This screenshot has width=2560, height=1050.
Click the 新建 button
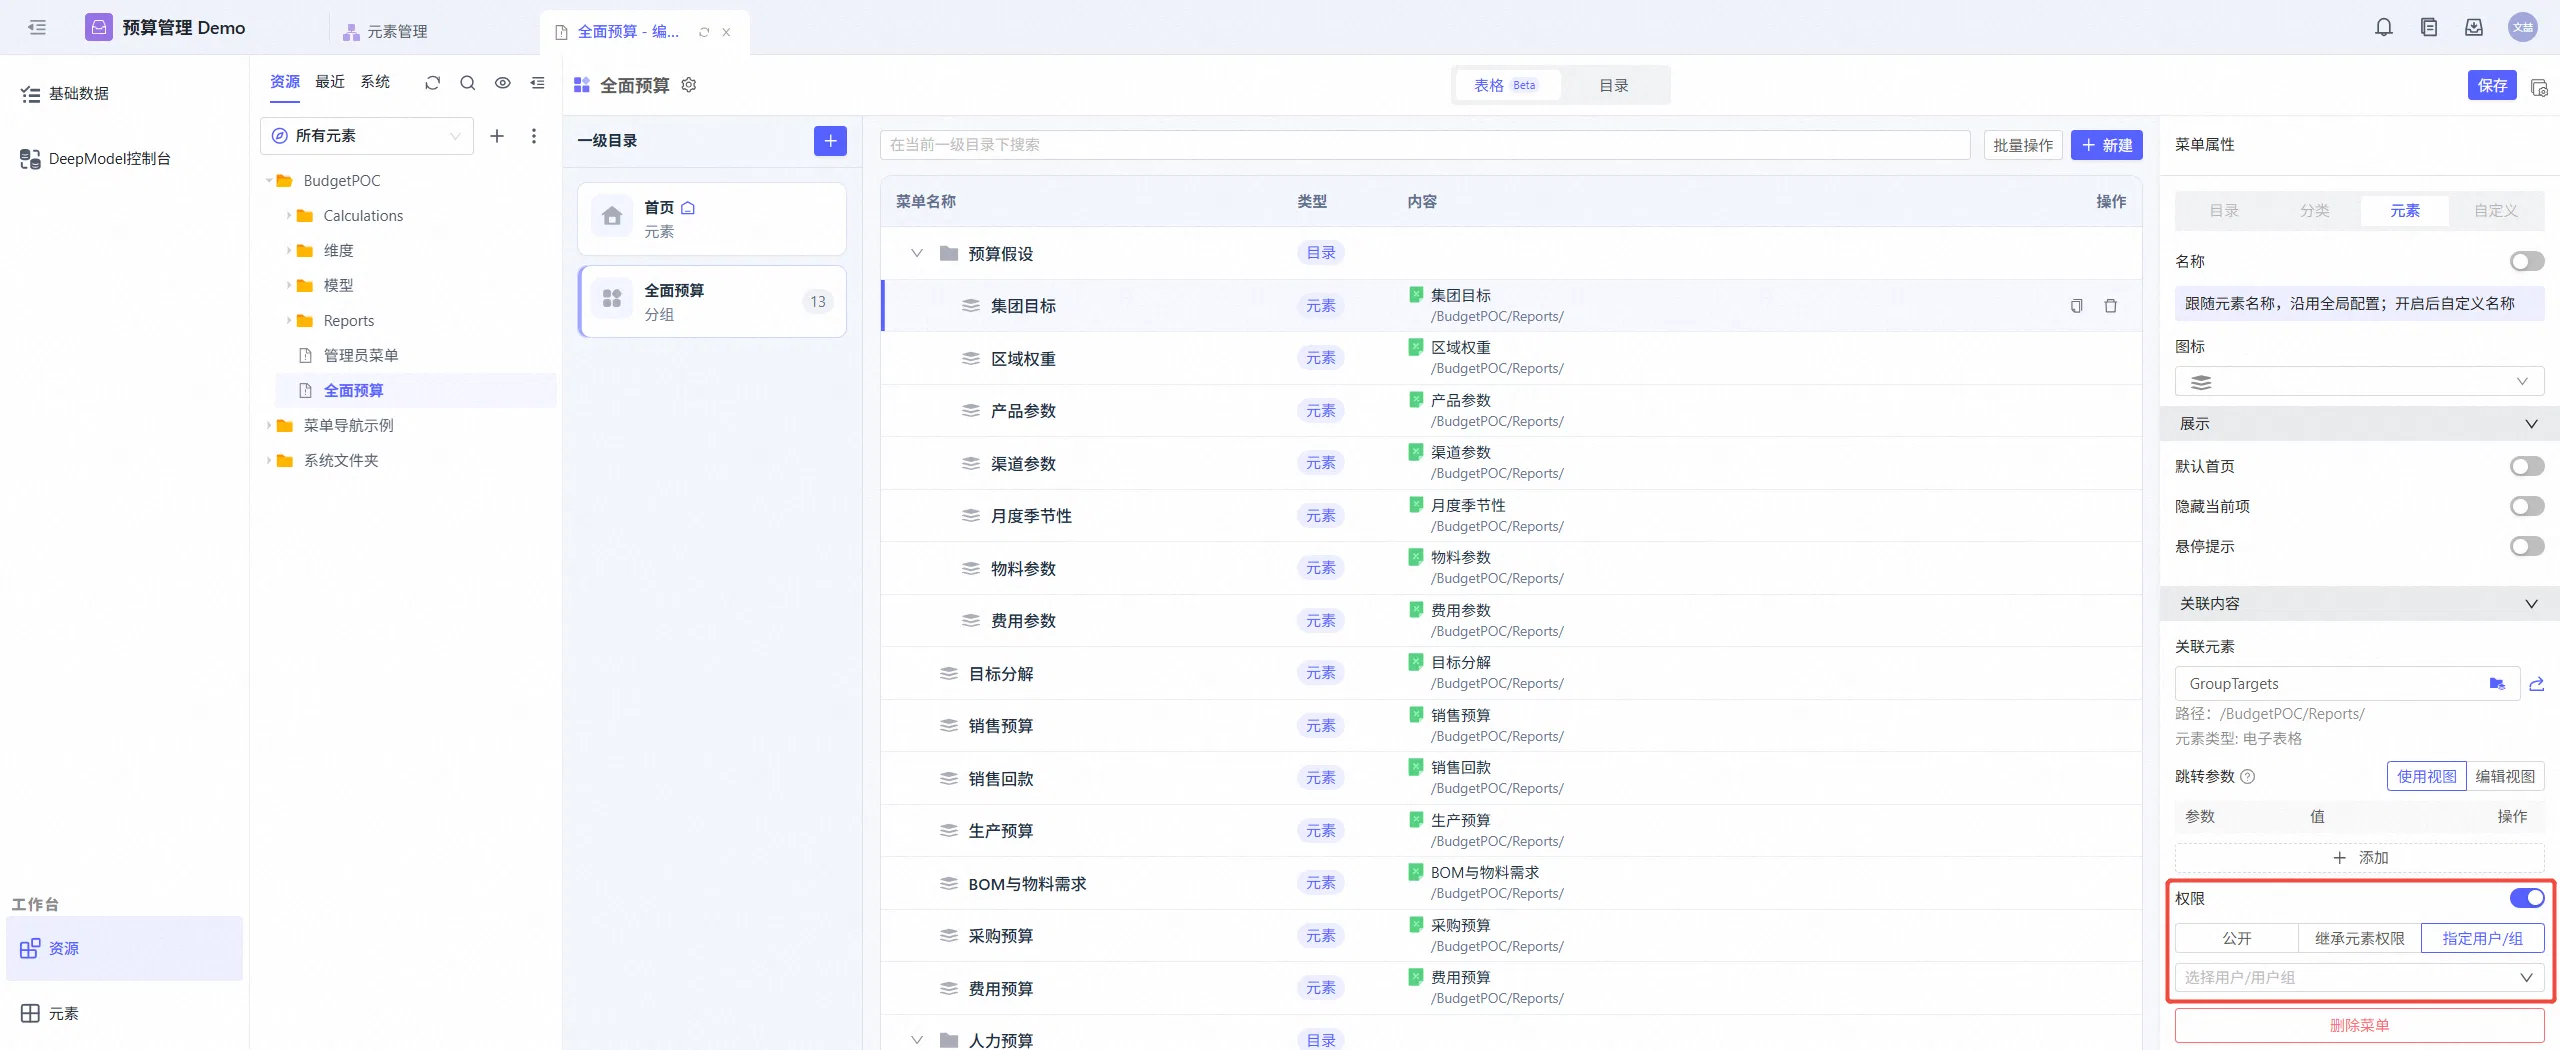pos(2106,145)
